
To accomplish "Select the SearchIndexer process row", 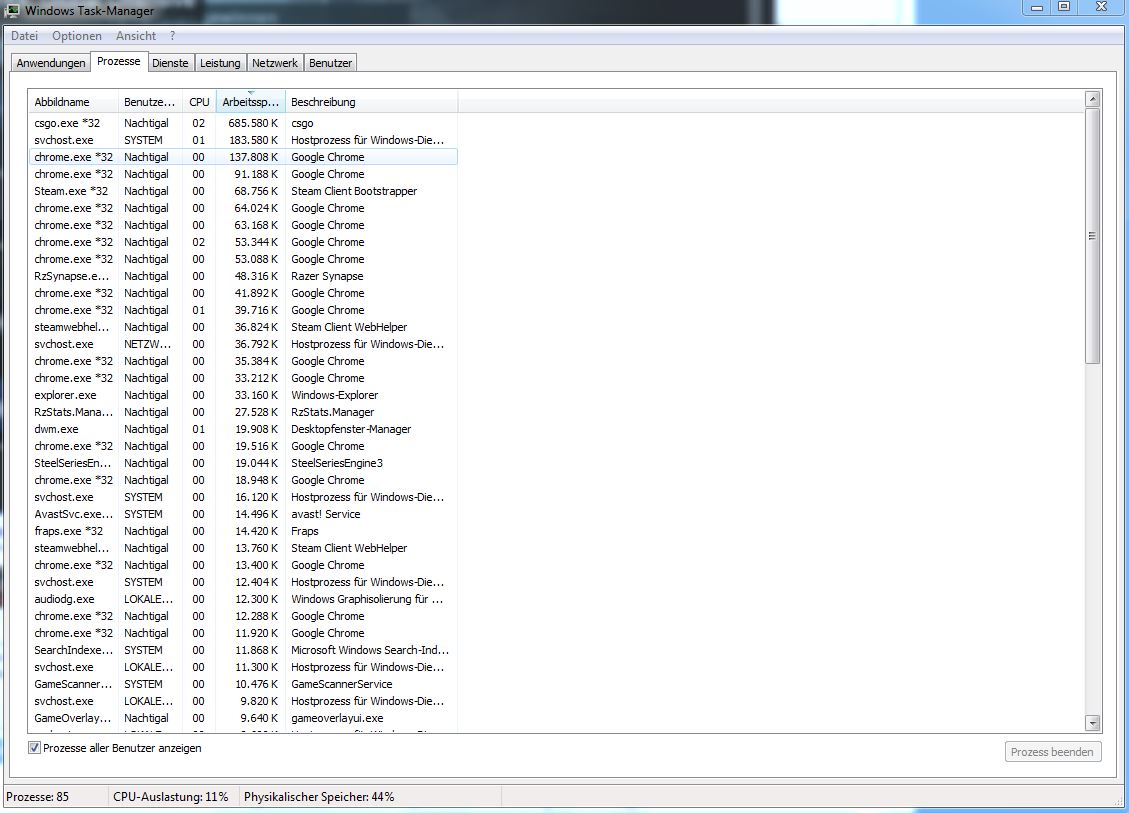I will [243, 650].
